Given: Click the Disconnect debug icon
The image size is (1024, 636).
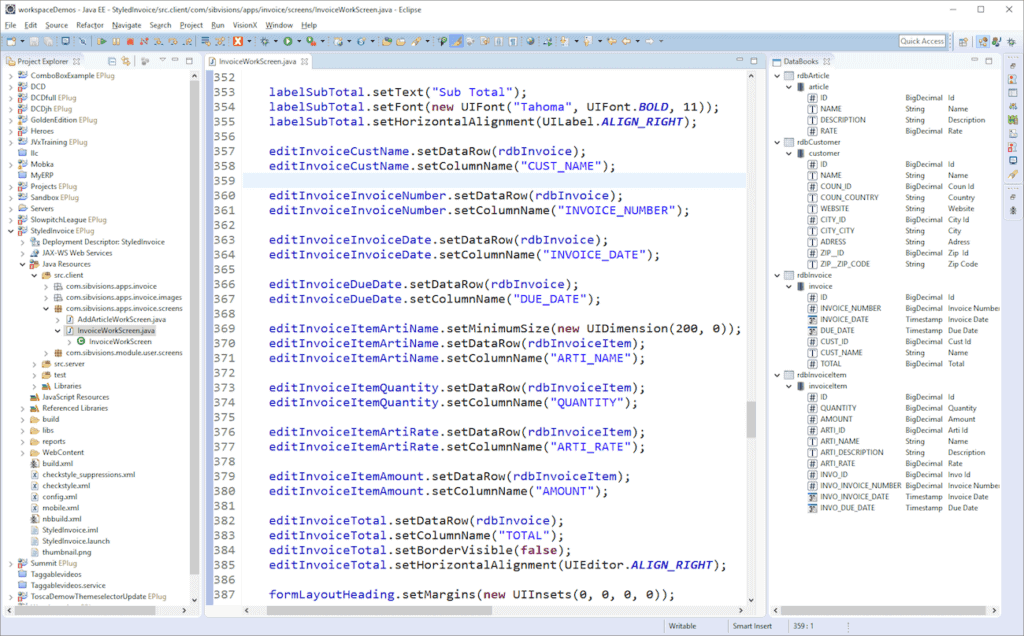Looking at the screenshot, I should pos(144,41).
